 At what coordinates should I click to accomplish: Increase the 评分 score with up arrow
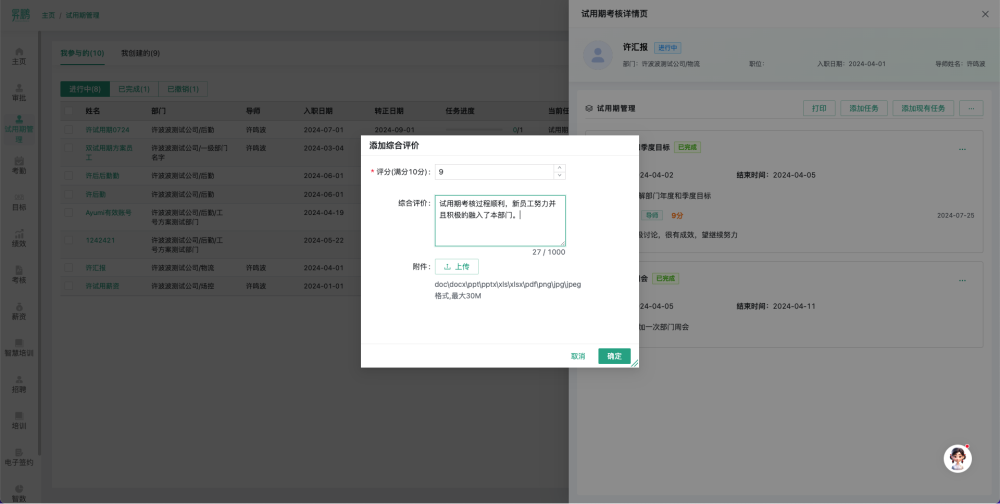point(559,168)
